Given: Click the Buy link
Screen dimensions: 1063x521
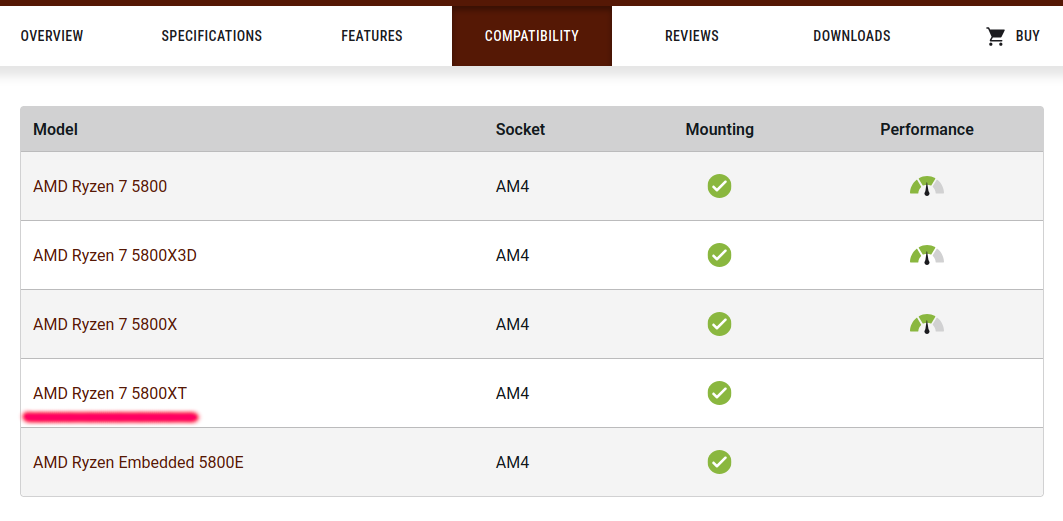Looking at the screenshot, I should tap(1027, 36).
